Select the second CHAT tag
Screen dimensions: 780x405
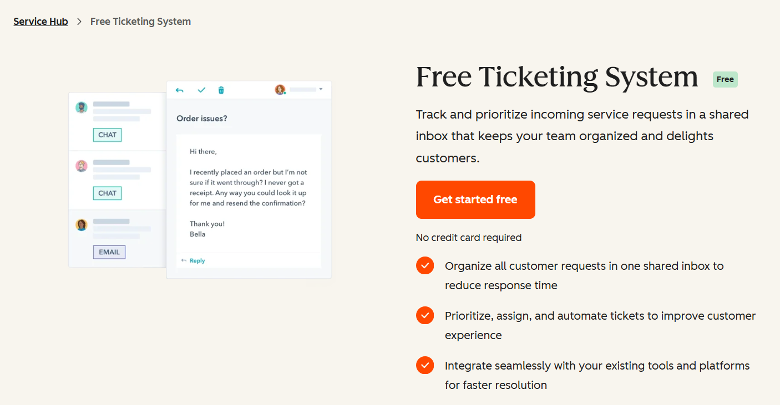tap(107, 193)
